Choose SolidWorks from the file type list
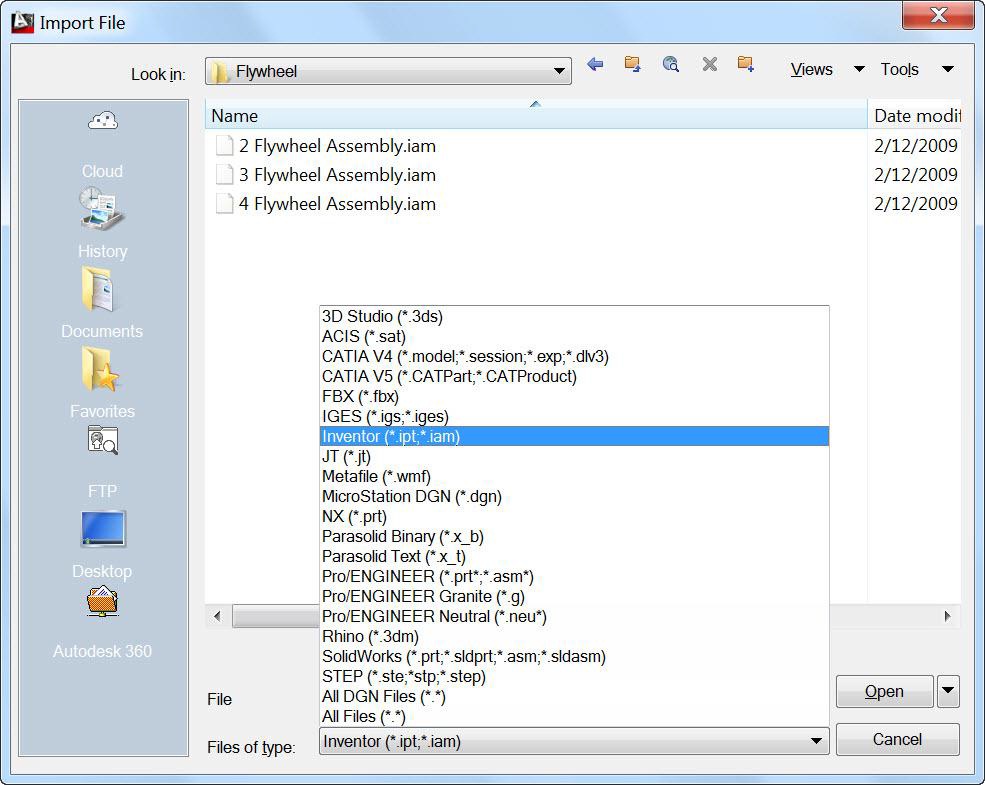The image size is (985, 785). tap(462, 656)
